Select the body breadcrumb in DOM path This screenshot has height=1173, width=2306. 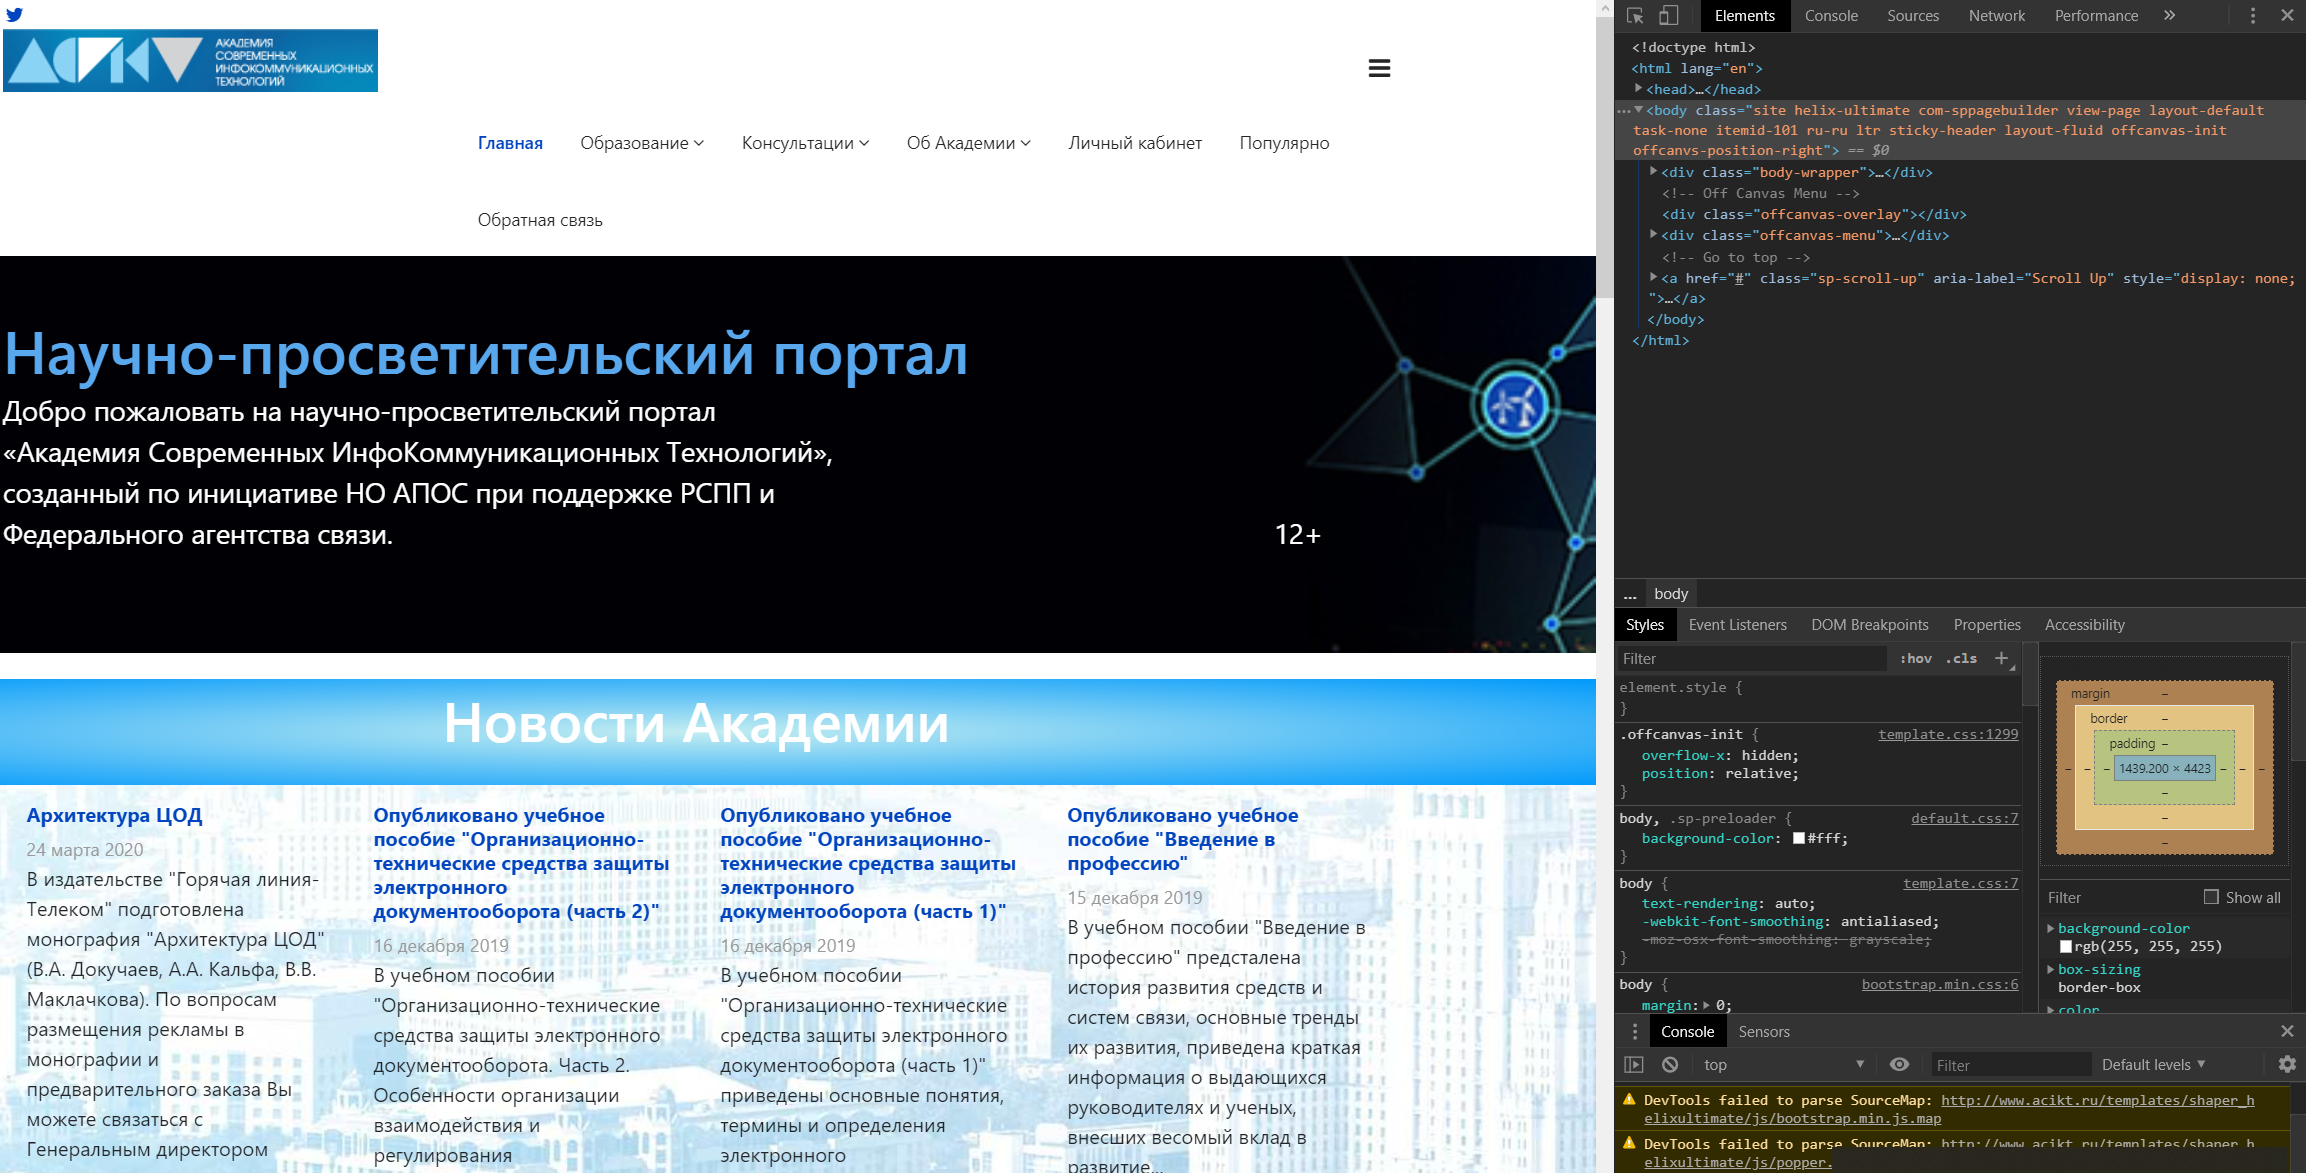[1671, 594]
